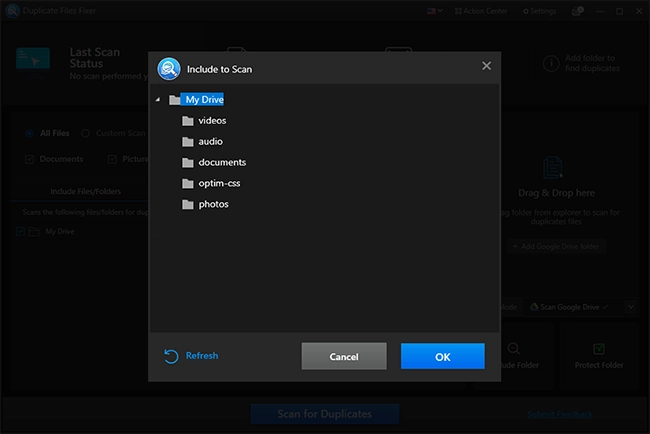Viewport: 650px width, 434px height.
Task: Click the info icon beside Add folder
Action: [551, 63]
